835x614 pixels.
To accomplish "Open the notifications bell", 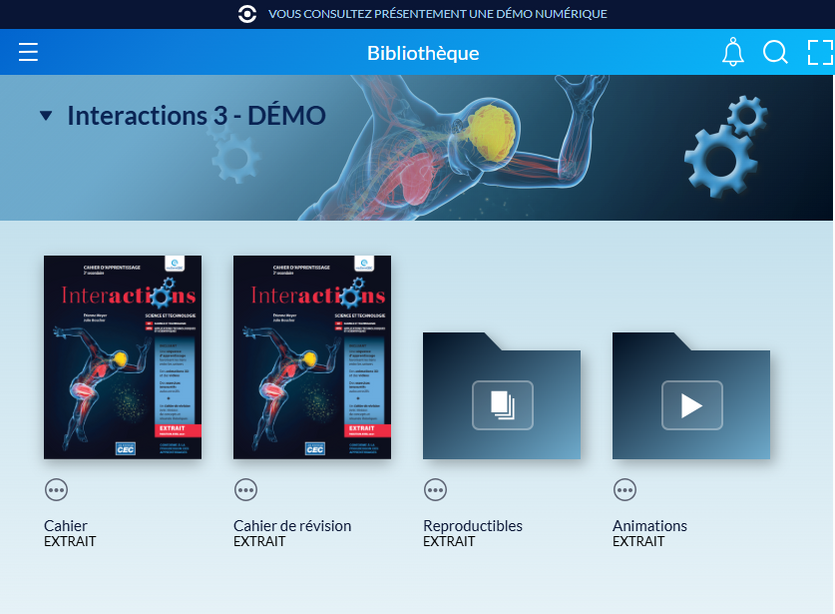I will point(733,52).
